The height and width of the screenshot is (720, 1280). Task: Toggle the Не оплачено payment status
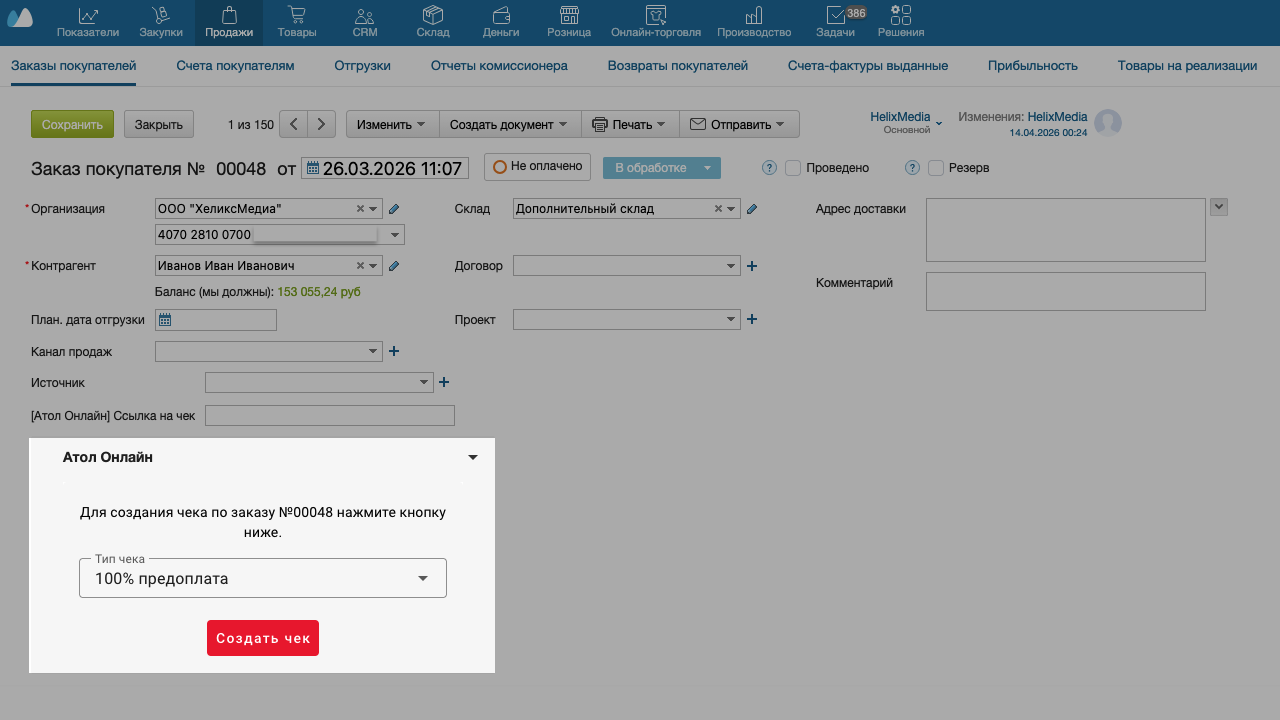point(537,167)
